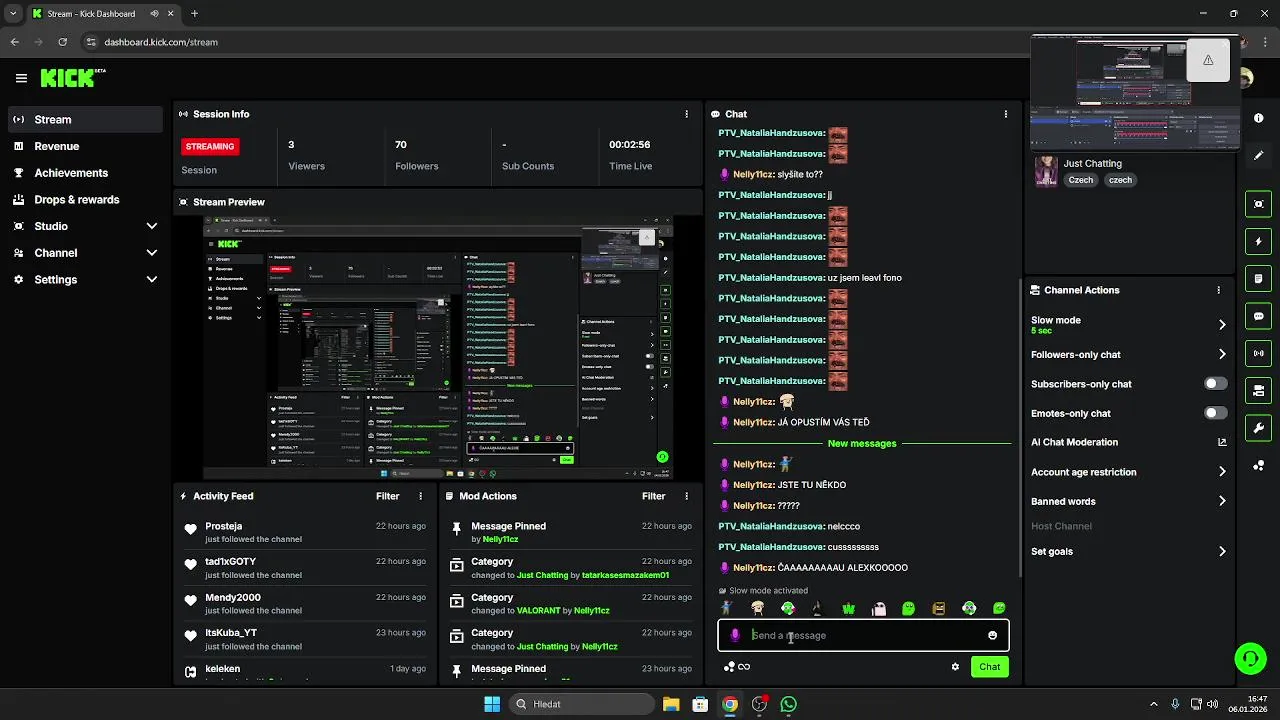Click the purple microphone chat identity icon
The width and height of the screenshot is (1280, 720).
click(735, 635)
